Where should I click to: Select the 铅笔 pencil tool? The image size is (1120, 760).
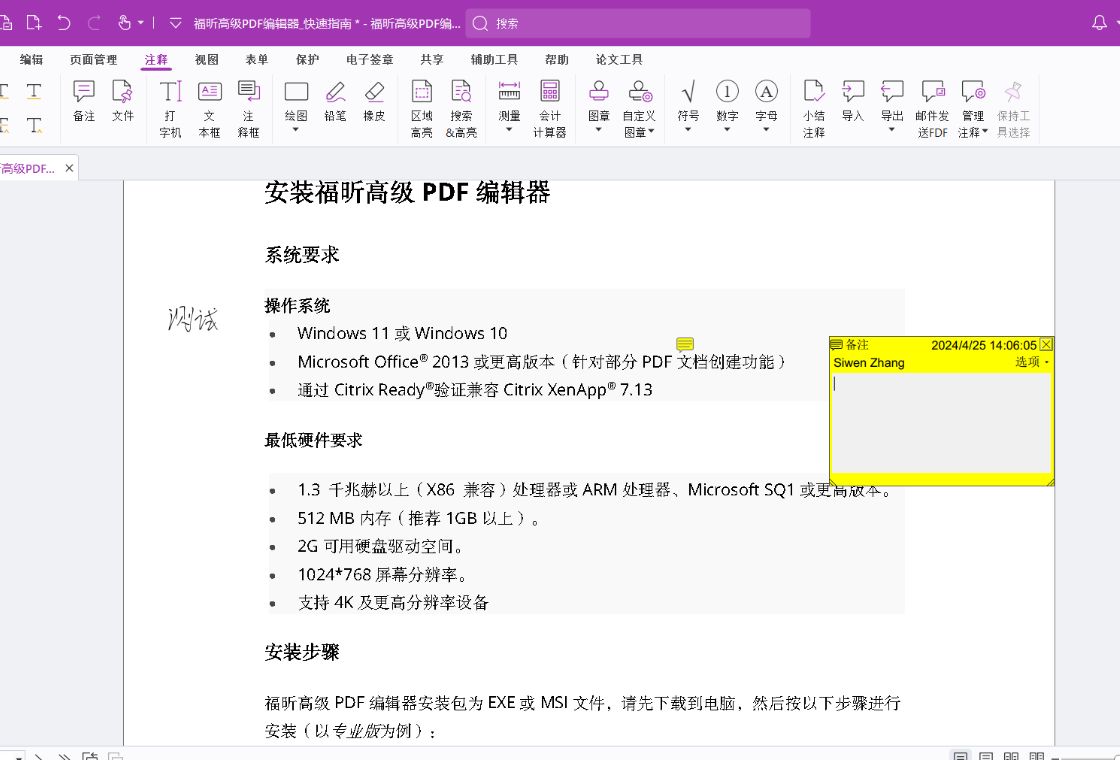point(335,101)
